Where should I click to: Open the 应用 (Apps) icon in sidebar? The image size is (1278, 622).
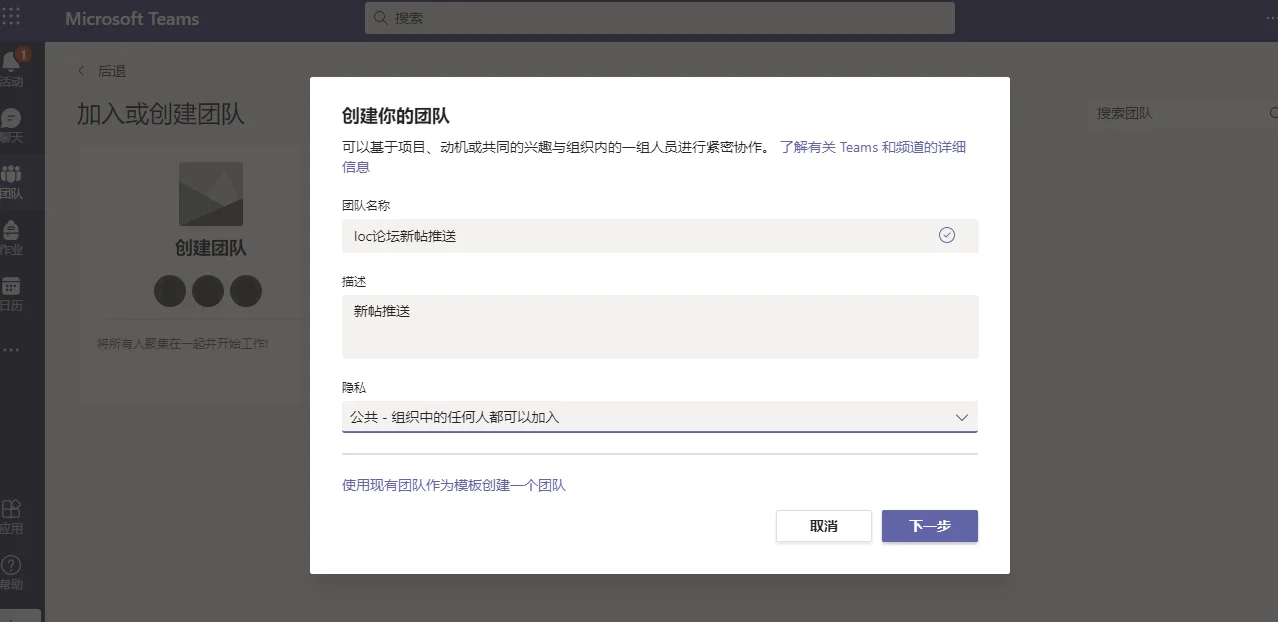tap(13, 513)
